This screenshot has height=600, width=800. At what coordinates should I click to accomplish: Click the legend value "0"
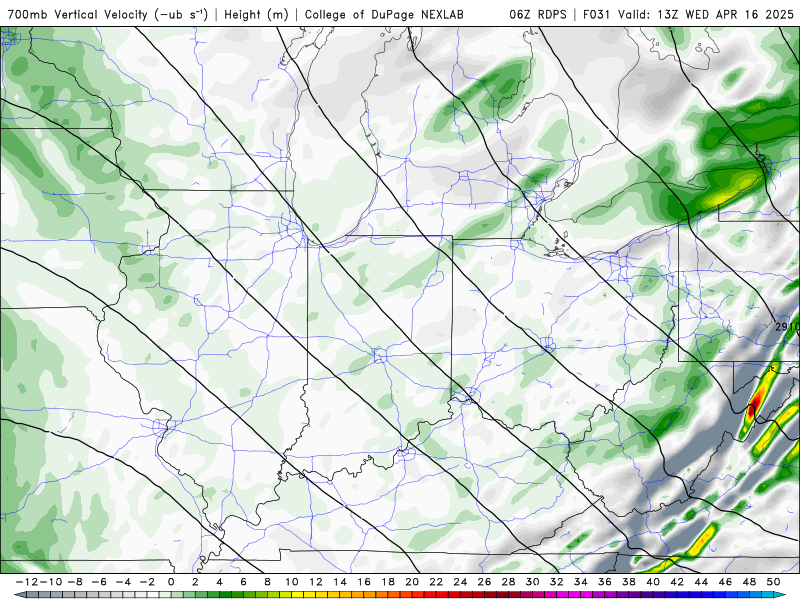point(171,582)
